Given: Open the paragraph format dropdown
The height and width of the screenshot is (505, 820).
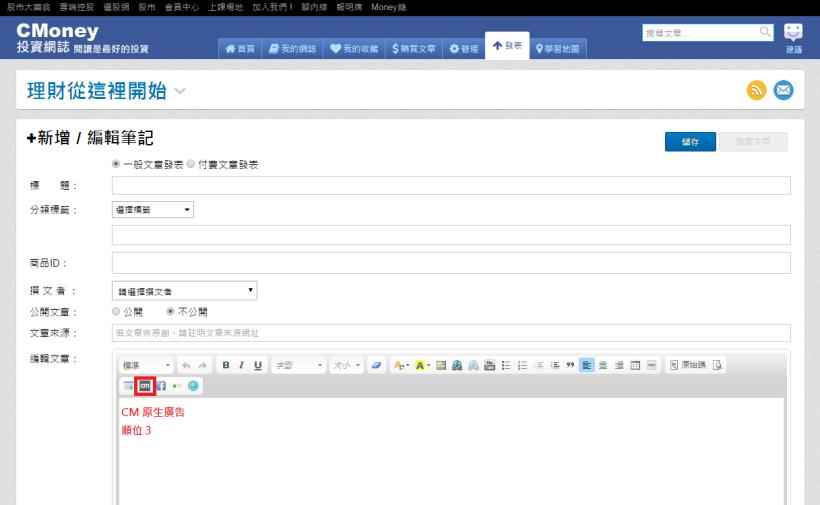Looking at the screenshot, I should click(146, 365).
